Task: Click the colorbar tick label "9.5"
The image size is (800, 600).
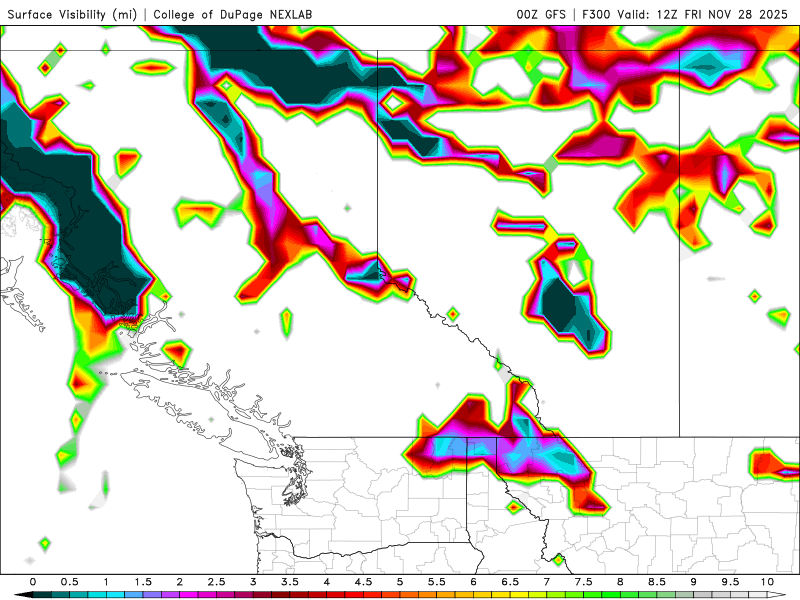Action: (731, 582)
